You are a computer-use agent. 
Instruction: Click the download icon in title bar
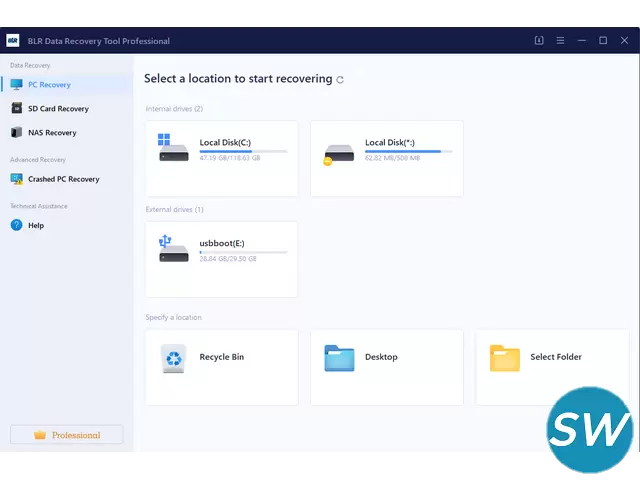tap(539, 41)
